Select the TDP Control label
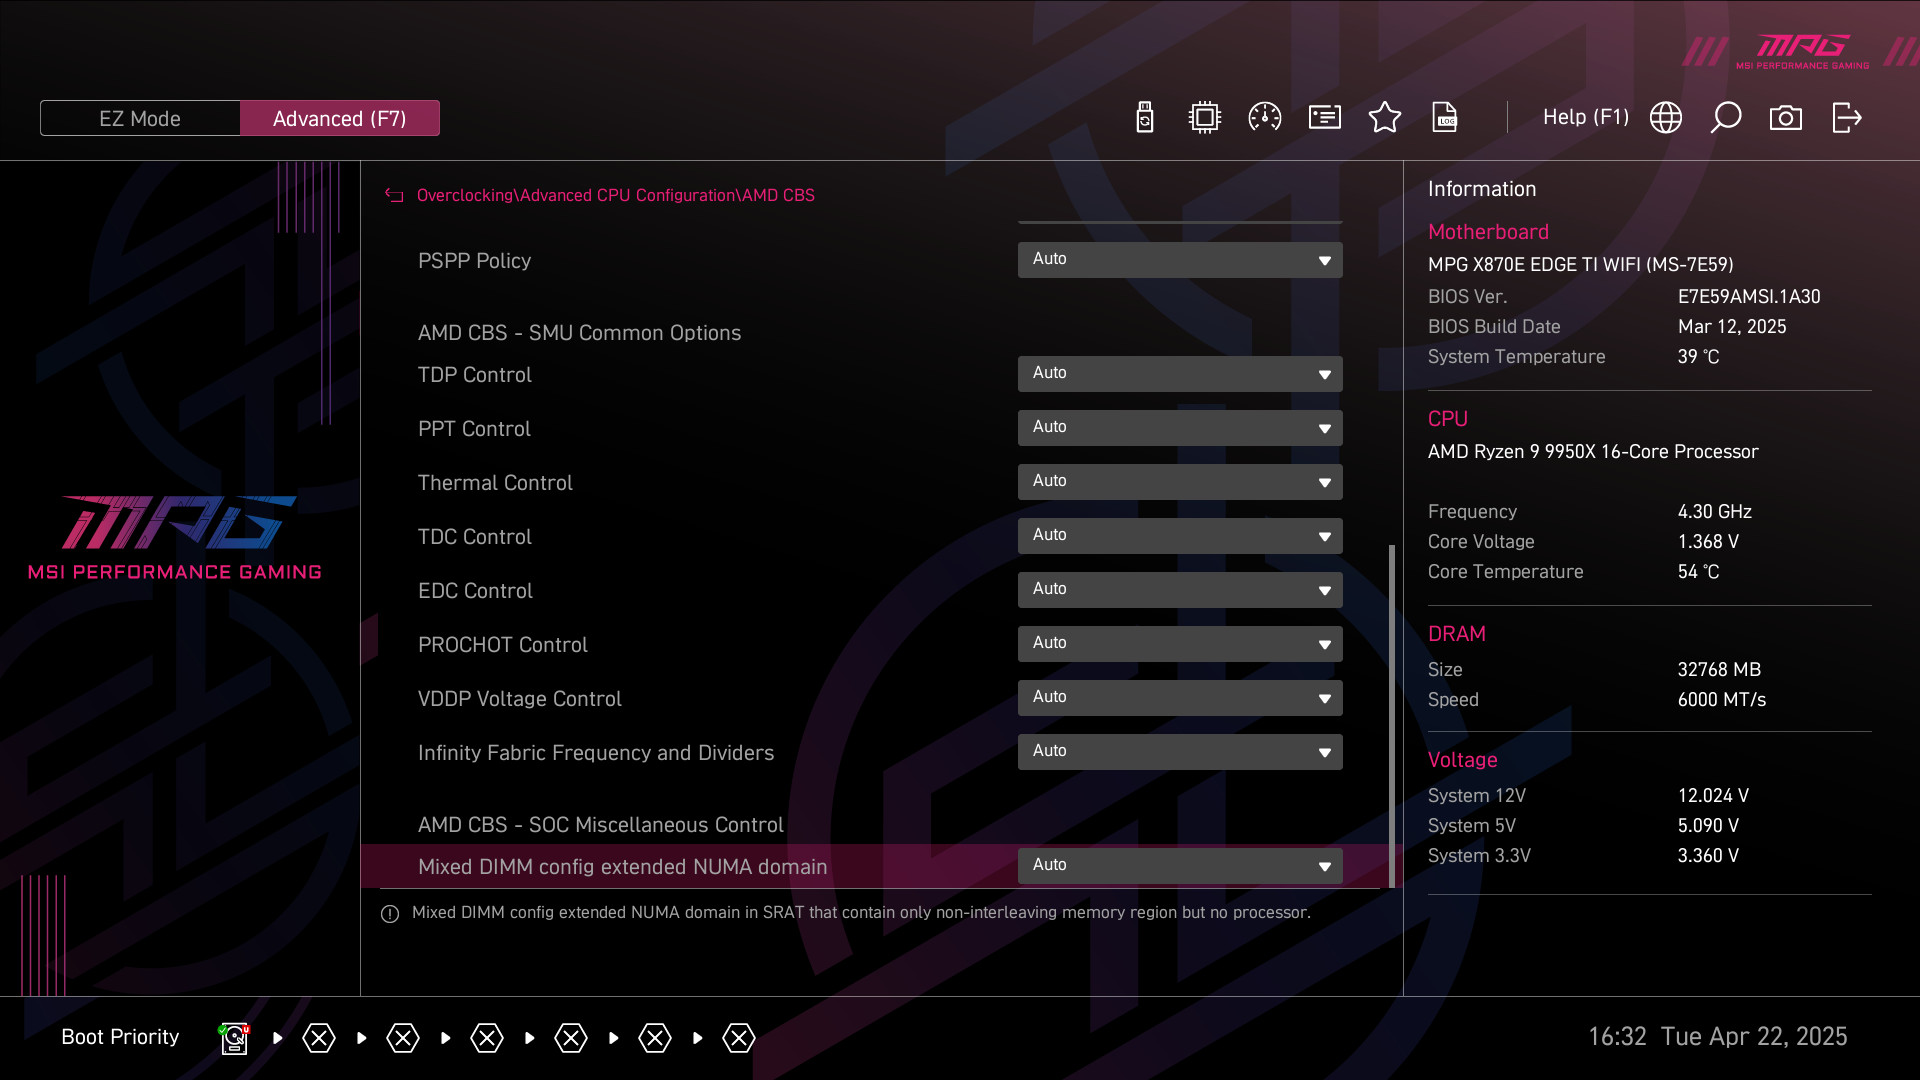 pyautogui.click(x=474, y=375)
